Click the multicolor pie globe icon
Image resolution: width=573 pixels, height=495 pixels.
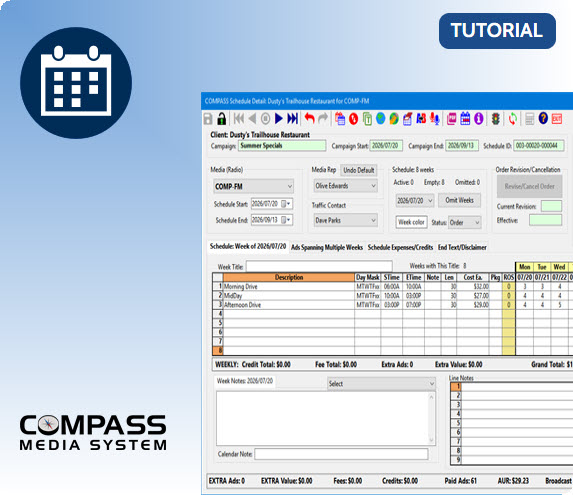point(394,119)
